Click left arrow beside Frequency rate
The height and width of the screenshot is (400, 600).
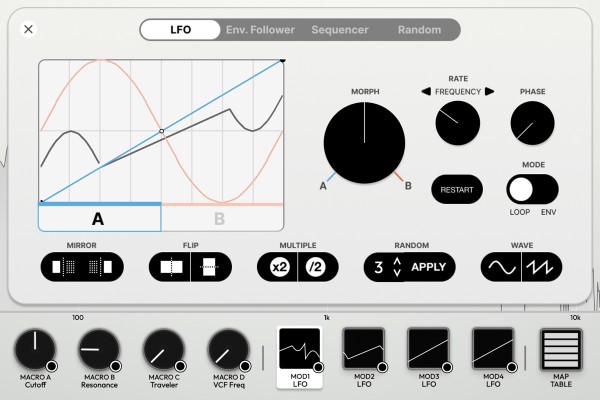pos(426,91)
